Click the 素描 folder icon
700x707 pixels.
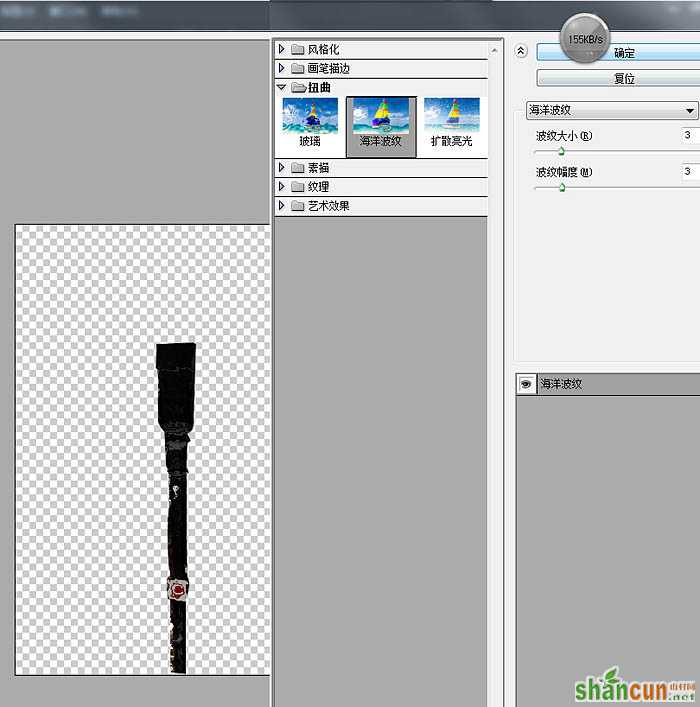[297, 168]
